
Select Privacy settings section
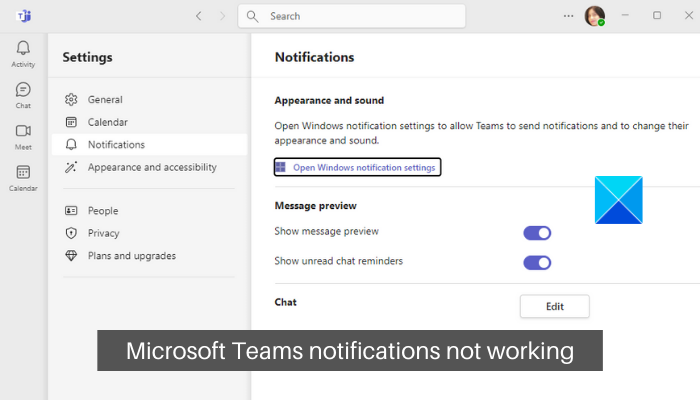tap(150, 233)
